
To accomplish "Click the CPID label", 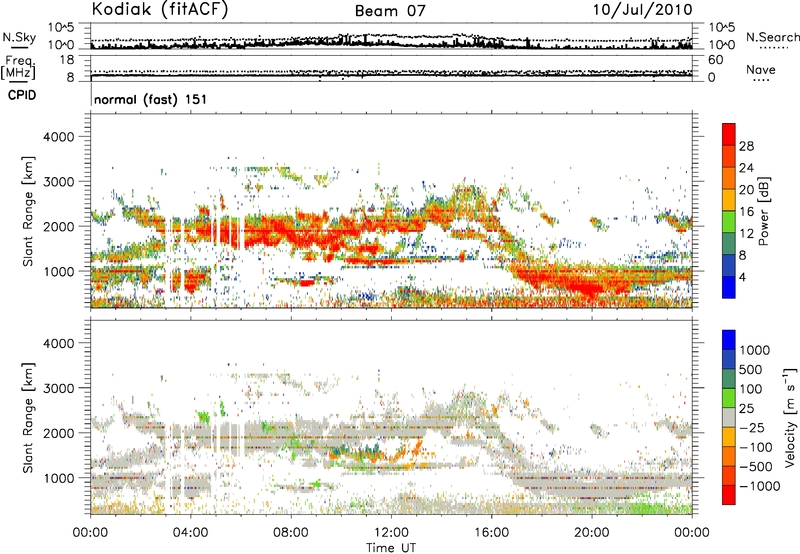I will pyautogui.click(x=22, y=95).
